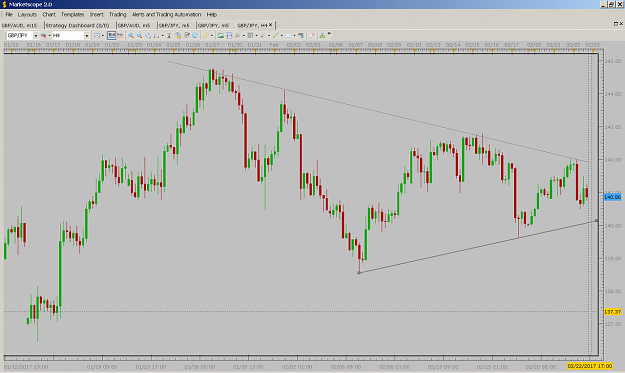Switch to the GBP/AUD, m15 tab
Viewport: 625px width, 373px height.
(x=19, y=25)
